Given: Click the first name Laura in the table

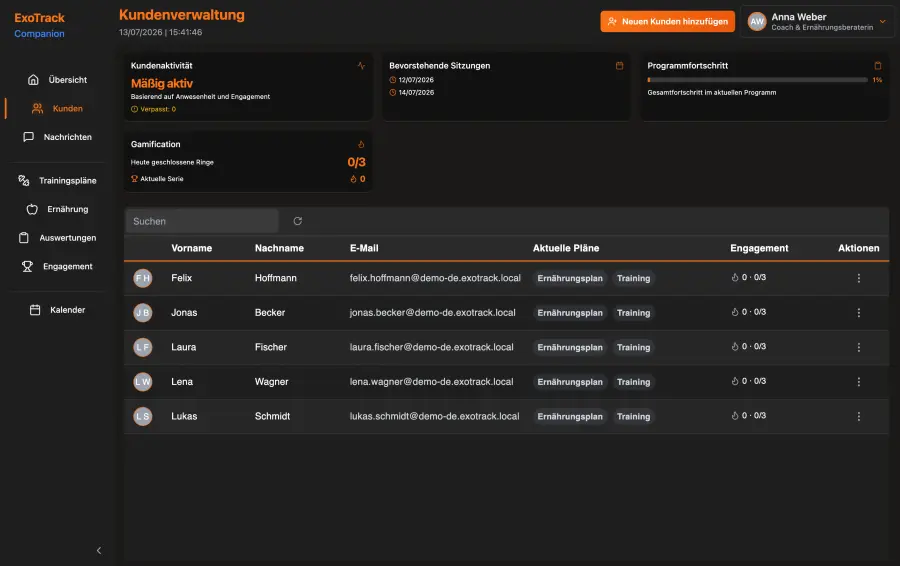Looking at the screenshot, I should click(184, 347).
